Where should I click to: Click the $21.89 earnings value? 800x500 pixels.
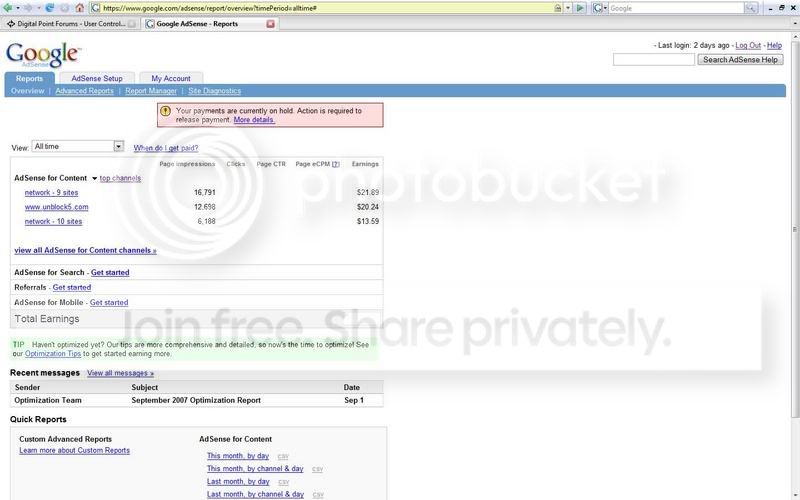tap(368, 193)
